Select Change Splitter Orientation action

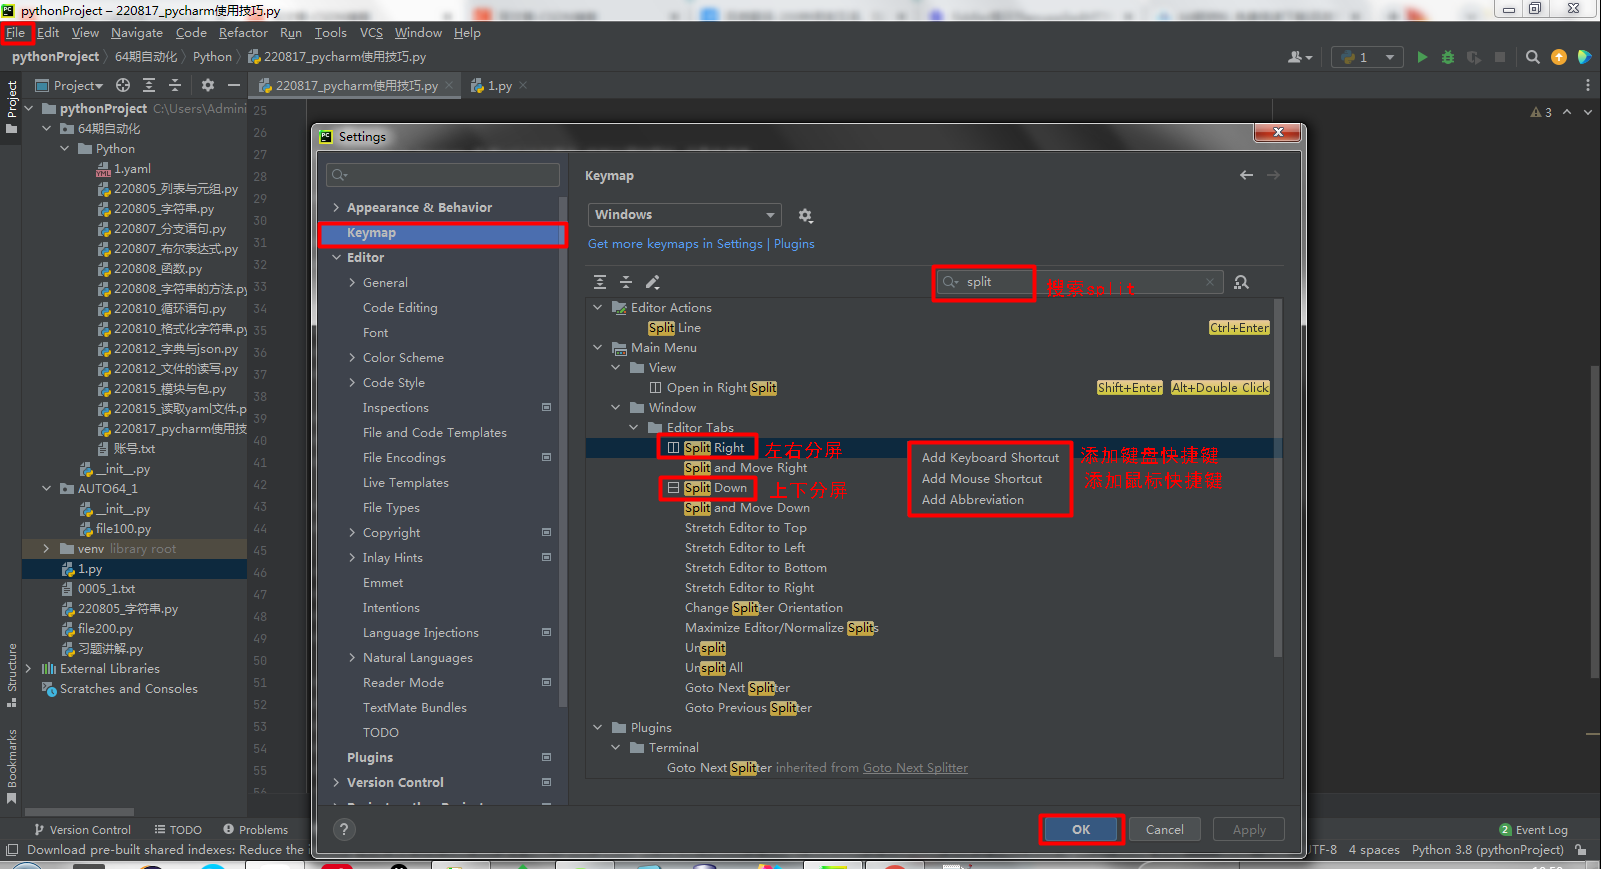pyautogui.click(x=764, y=608)
